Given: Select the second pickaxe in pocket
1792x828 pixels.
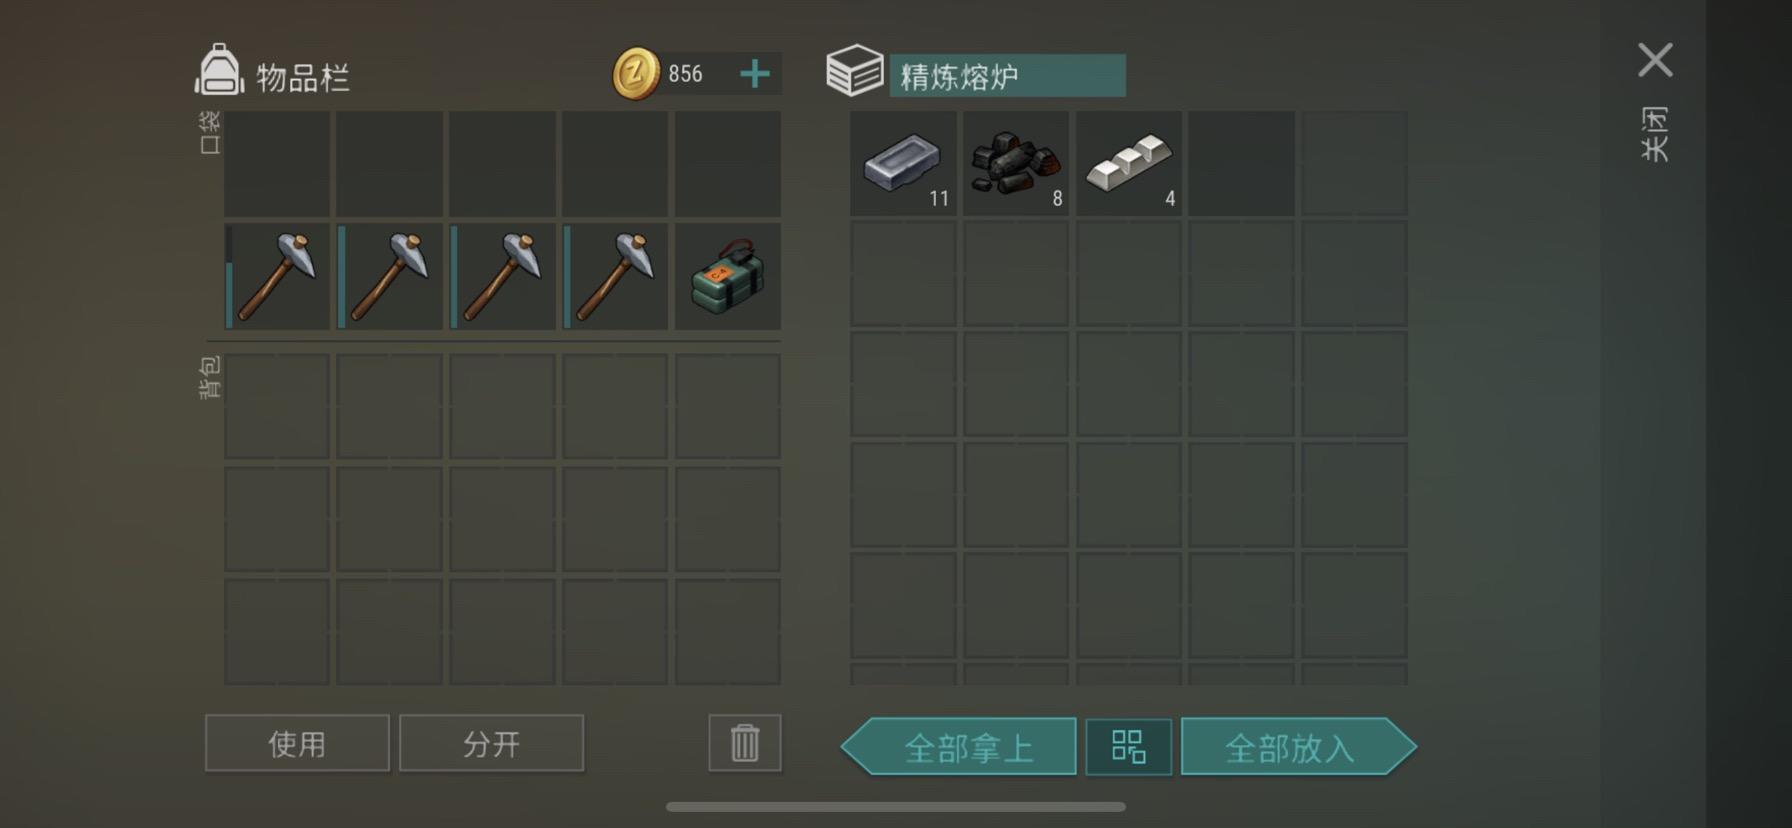Looking at the screenshot, I should pyautogui.click(x=390, y=277).
